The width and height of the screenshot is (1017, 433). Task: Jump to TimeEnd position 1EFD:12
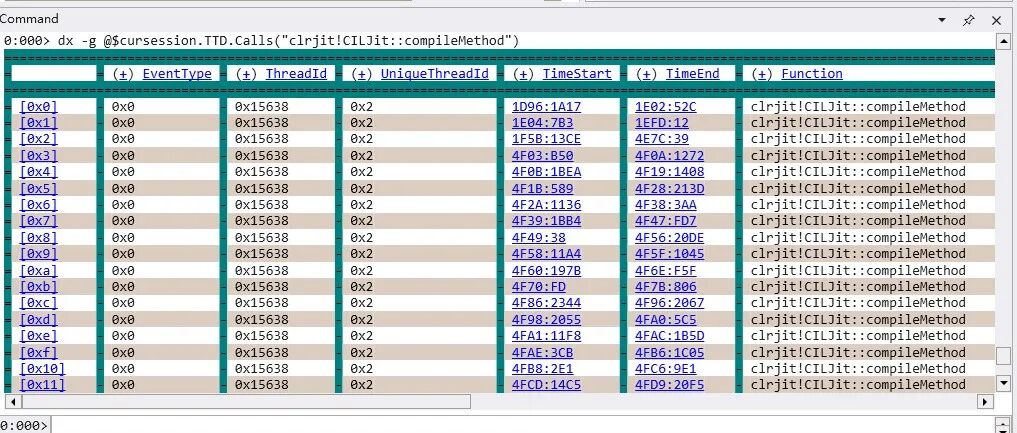662,123
